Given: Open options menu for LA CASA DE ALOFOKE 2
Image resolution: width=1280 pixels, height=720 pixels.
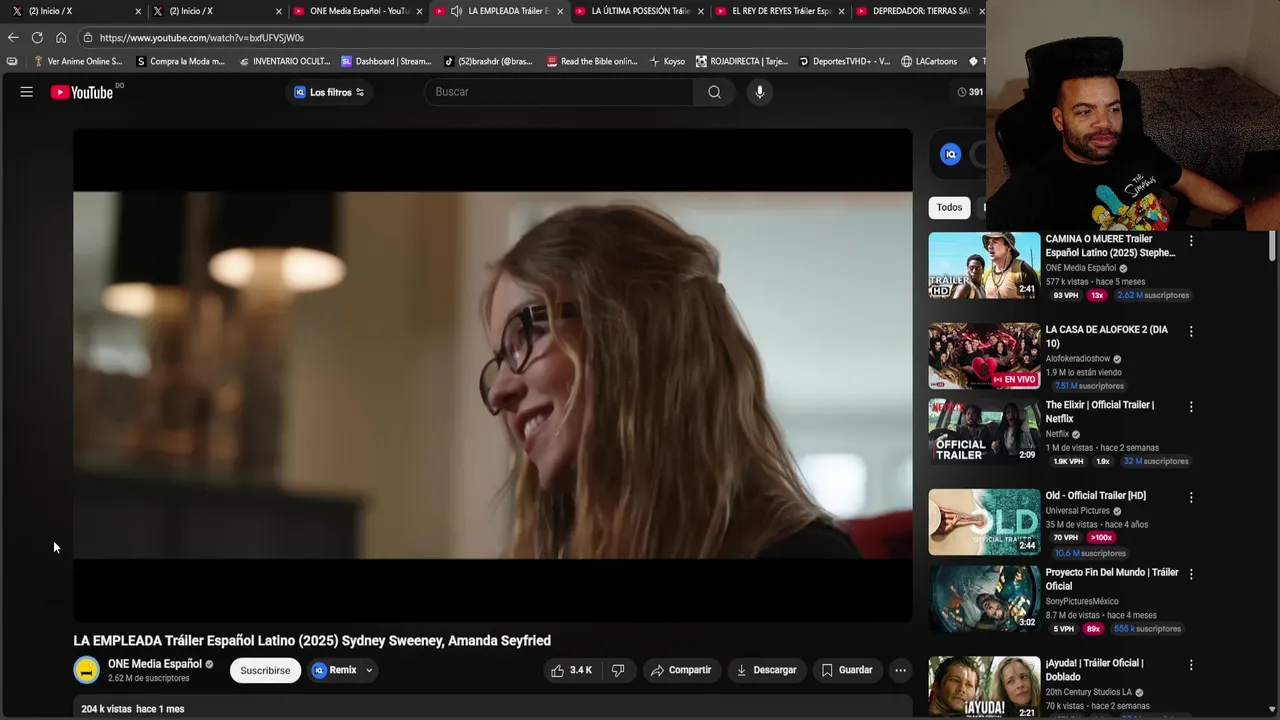Looking at the screenshot, I should pyautogui.click(x=1190, y=331).
